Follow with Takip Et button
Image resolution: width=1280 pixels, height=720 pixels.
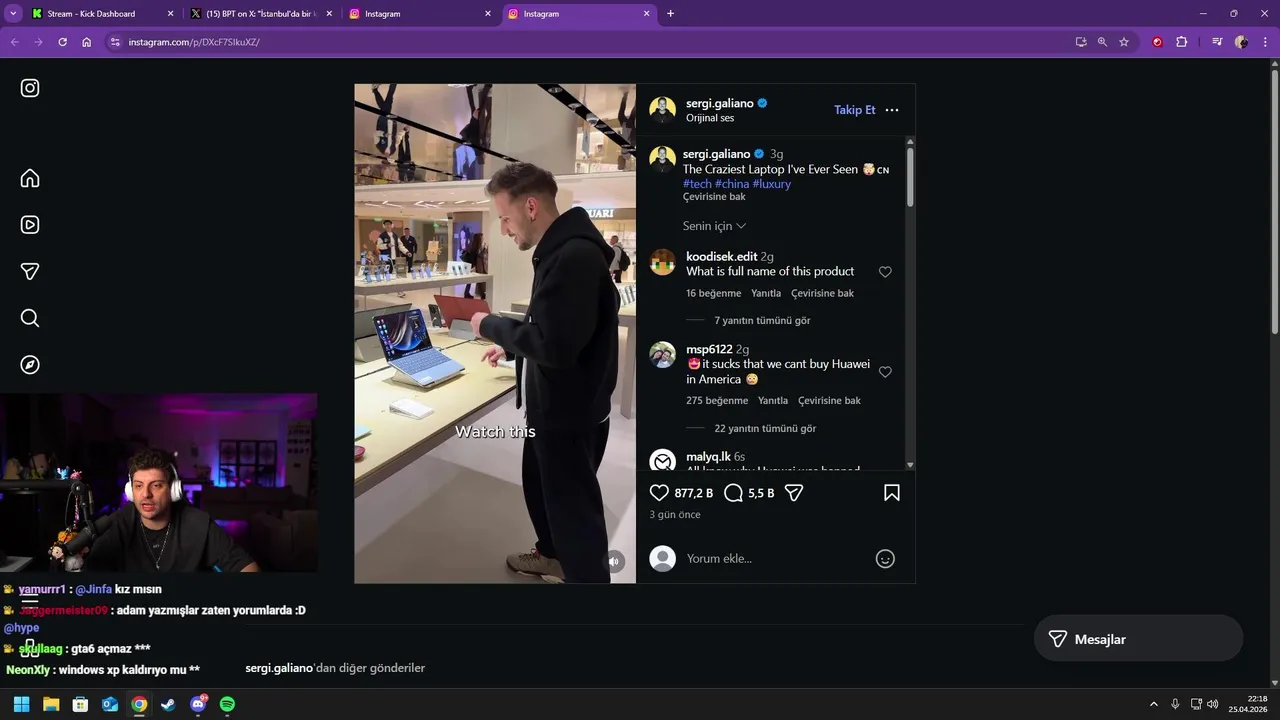coord(855,110)
